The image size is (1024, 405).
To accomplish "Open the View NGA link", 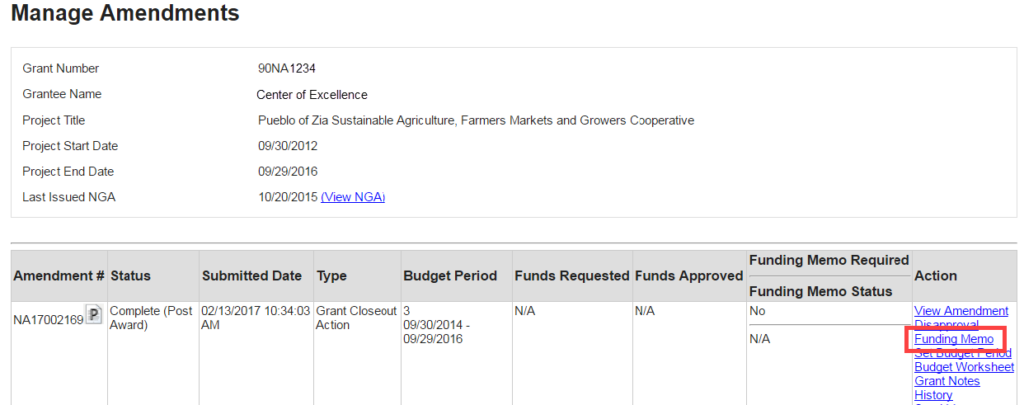I will pyautogui.click(x=353, y=197).
